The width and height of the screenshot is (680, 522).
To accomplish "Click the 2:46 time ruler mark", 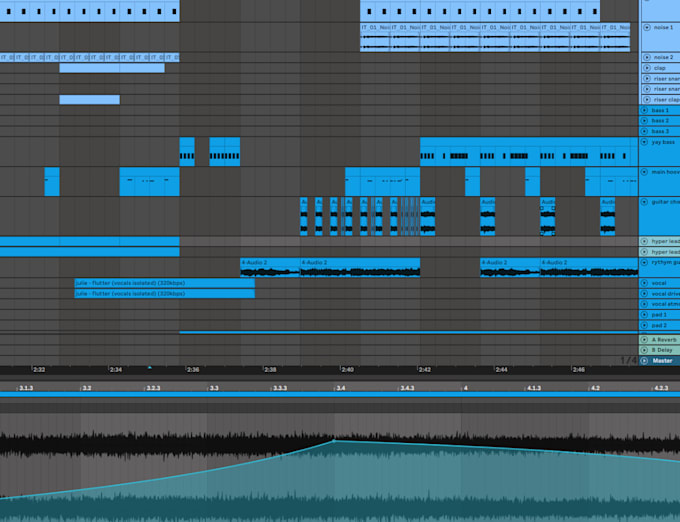I will (x=579, y=370).
